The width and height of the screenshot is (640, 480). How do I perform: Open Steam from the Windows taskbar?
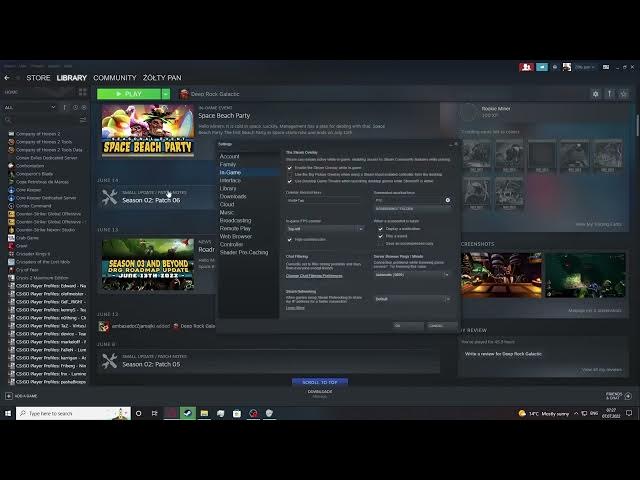click(188, 413)
